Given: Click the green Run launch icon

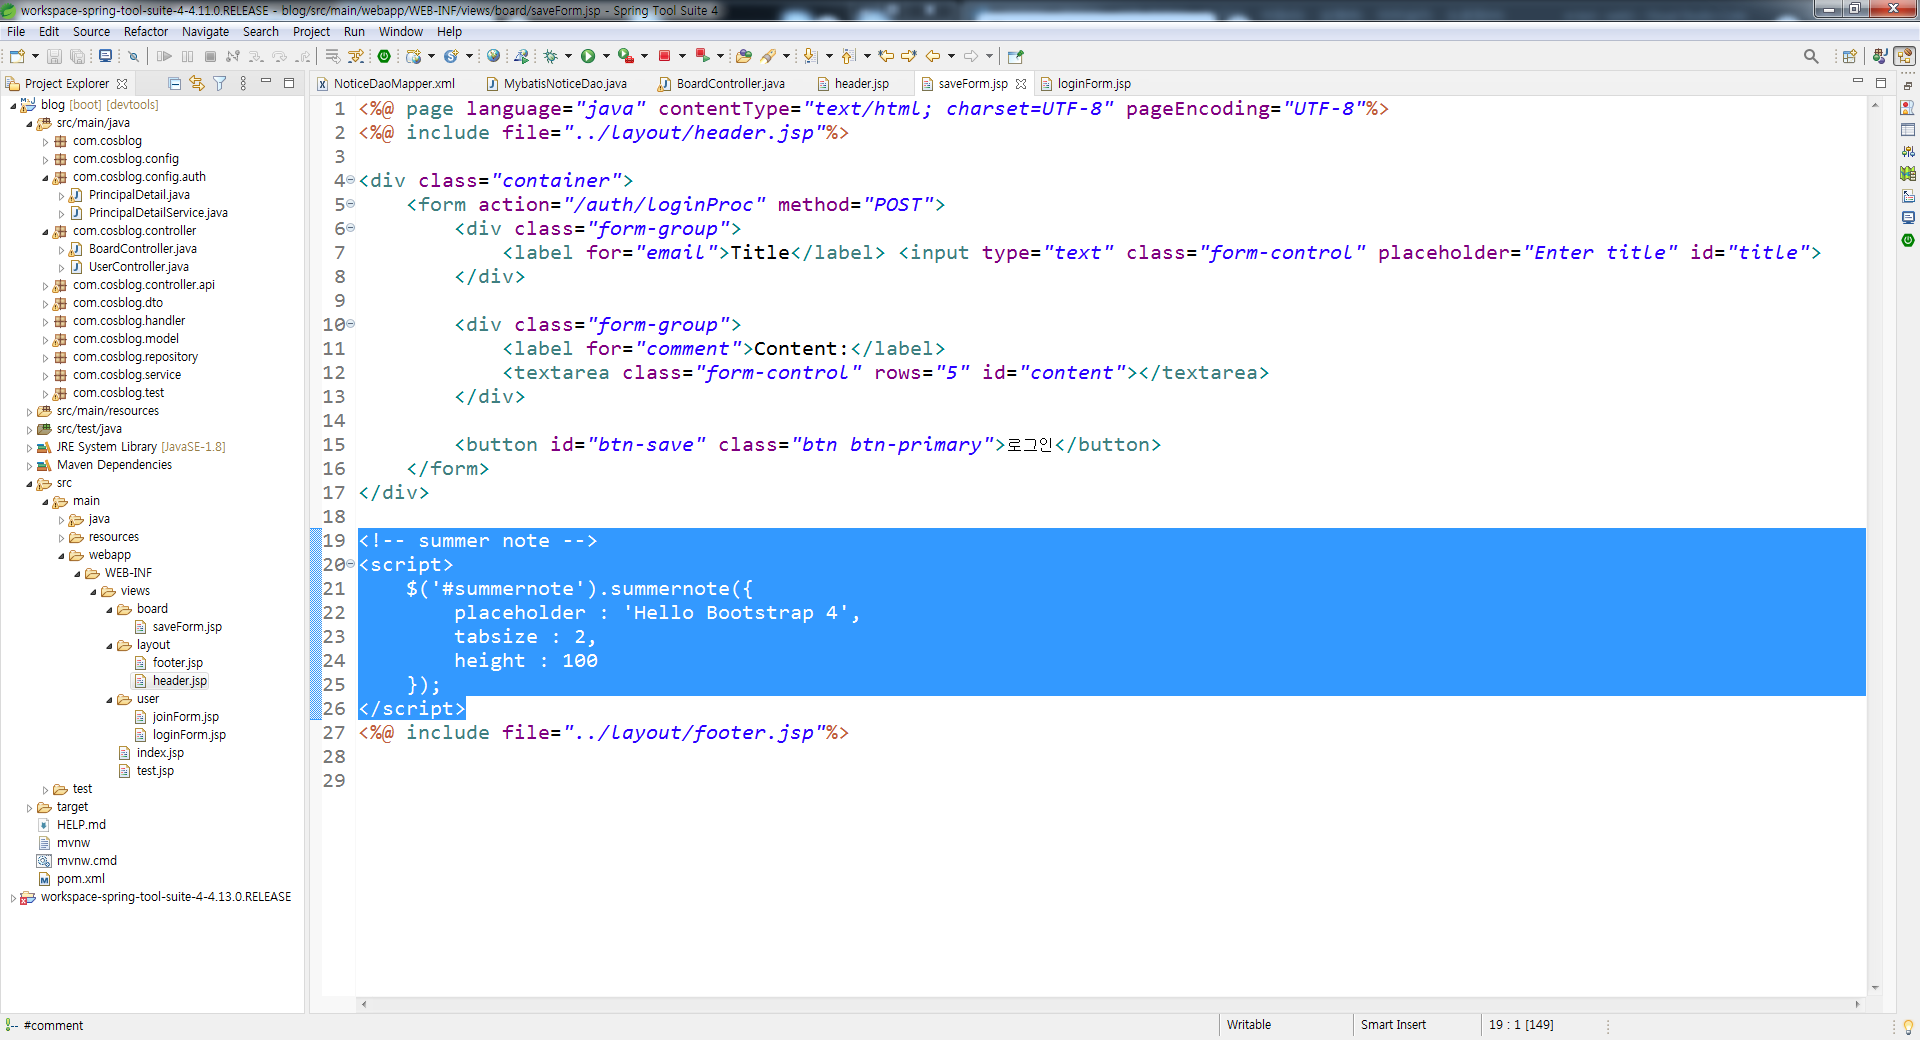Looking at the screenshot, I should 588,56.
